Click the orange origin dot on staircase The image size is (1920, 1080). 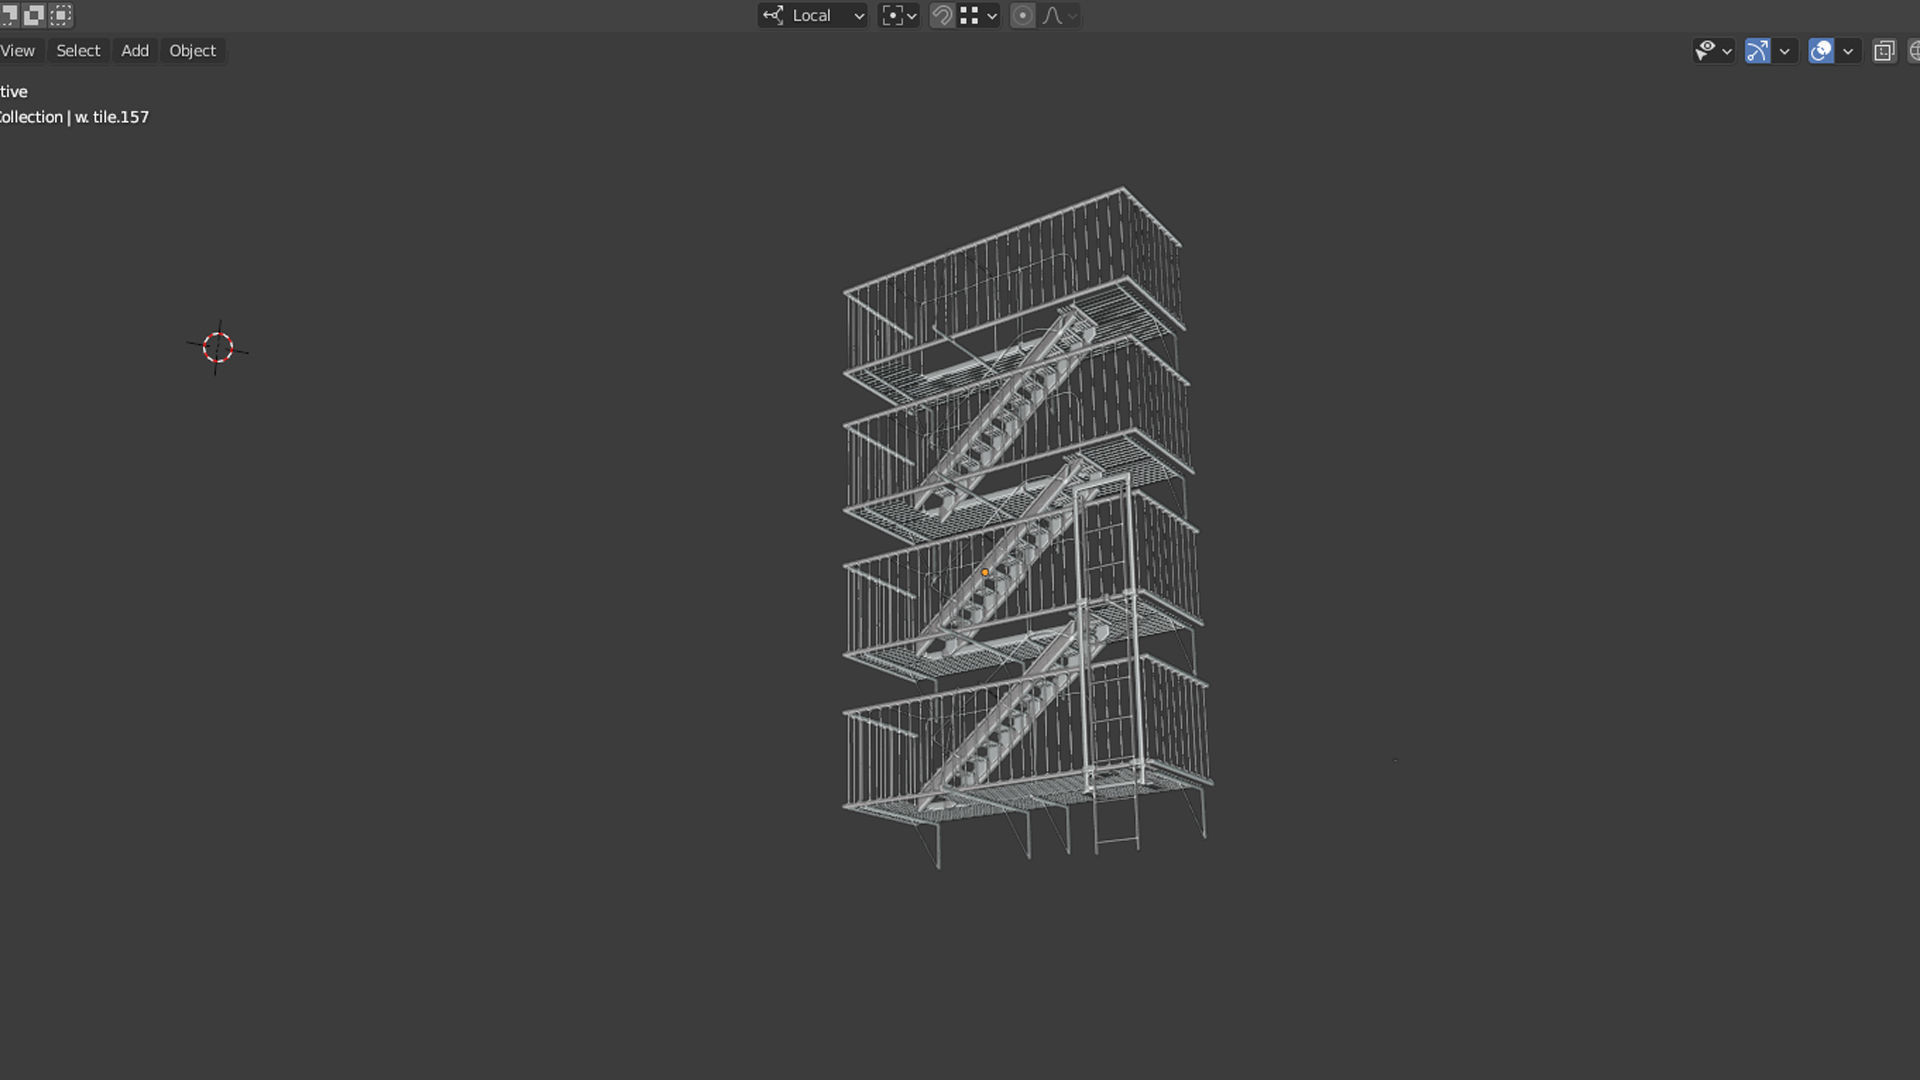coord(985,573)
